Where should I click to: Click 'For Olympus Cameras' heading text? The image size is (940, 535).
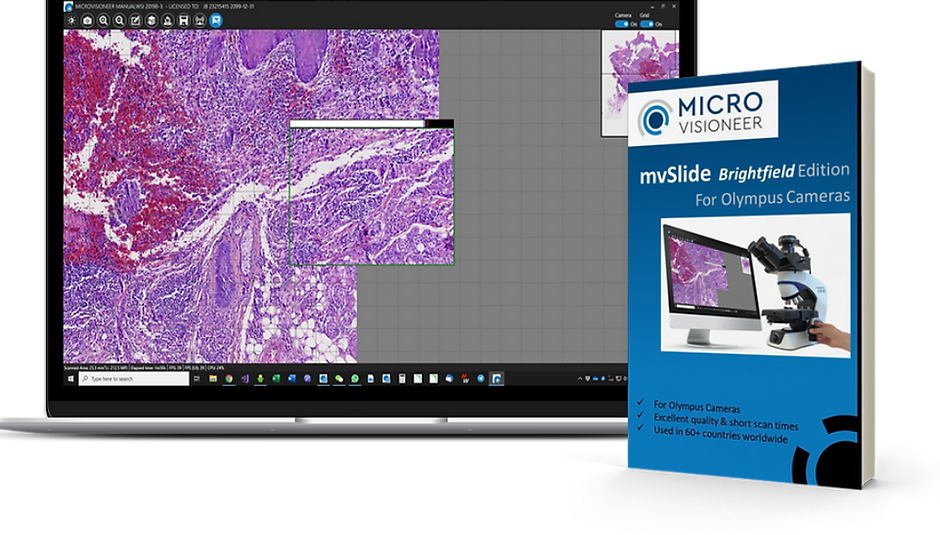pos(772,197)
